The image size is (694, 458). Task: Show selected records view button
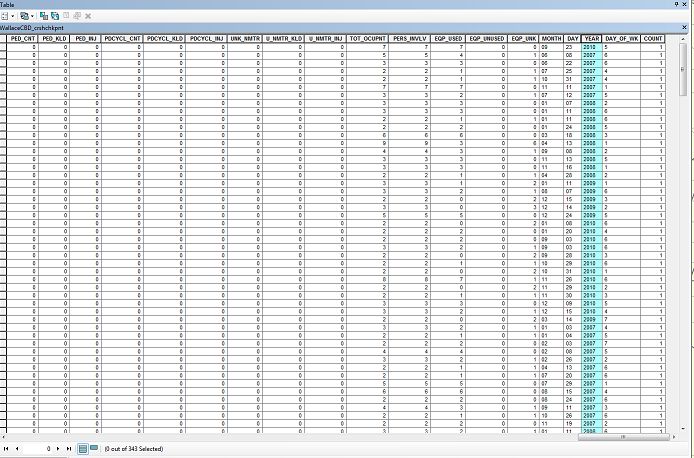(x=94, y=448)
